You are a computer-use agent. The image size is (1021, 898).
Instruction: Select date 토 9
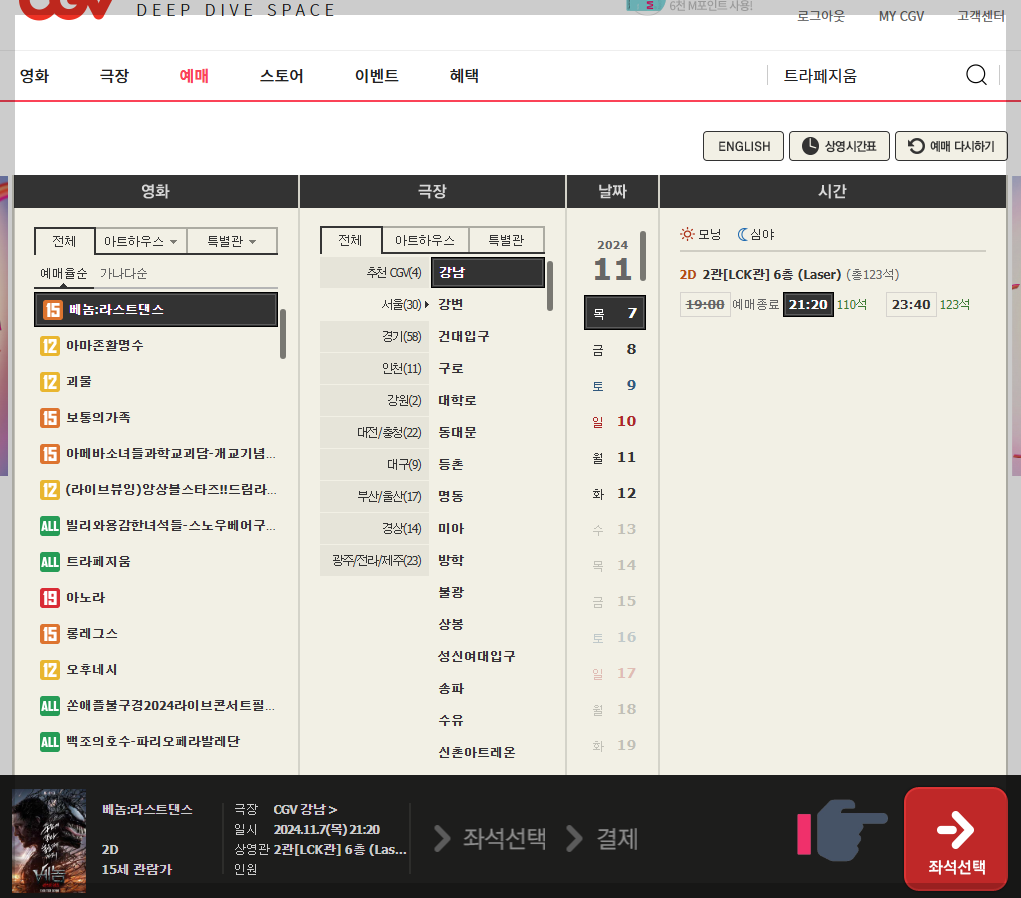pyautogui.click(x=615, y=386)
